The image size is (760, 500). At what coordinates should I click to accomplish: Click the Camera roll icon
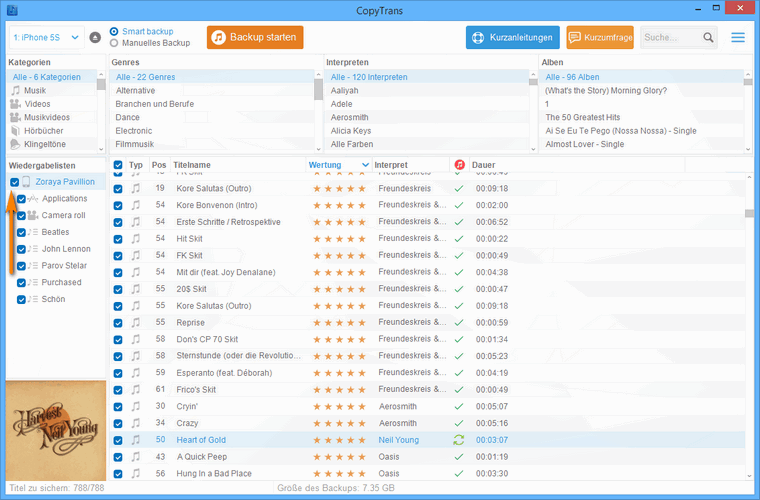(33, 215)
